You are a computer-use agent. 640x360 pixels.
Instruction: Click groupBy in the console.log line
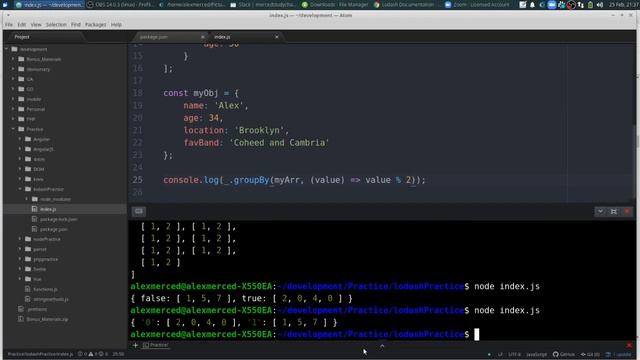[251, 180]
